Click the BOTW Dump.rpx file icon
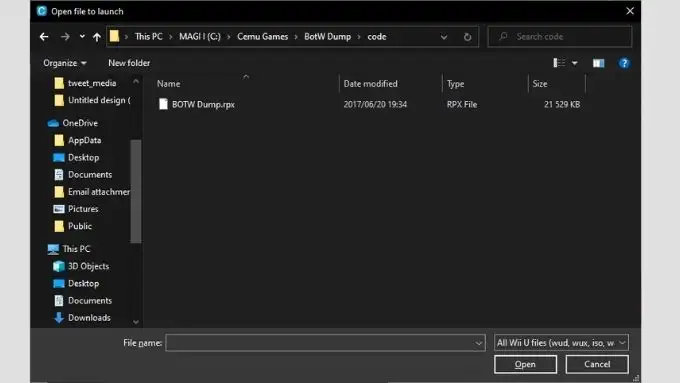680x383 pixels. pyautogui.click(x=163, y=104)
